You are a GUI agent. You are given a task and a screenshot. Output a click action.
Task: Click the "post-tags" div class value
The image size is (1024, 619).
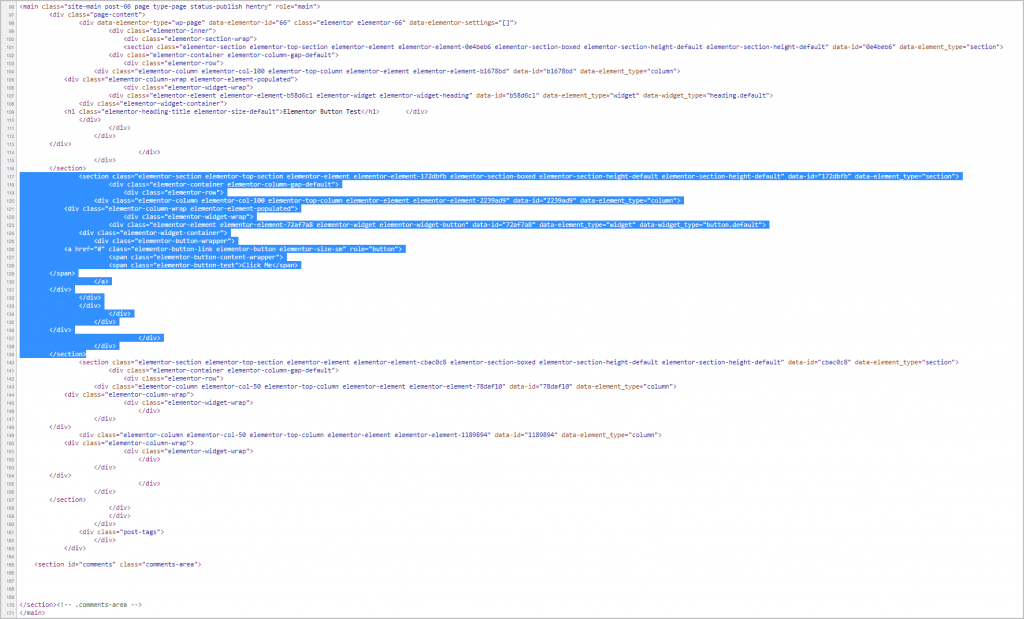139,532
